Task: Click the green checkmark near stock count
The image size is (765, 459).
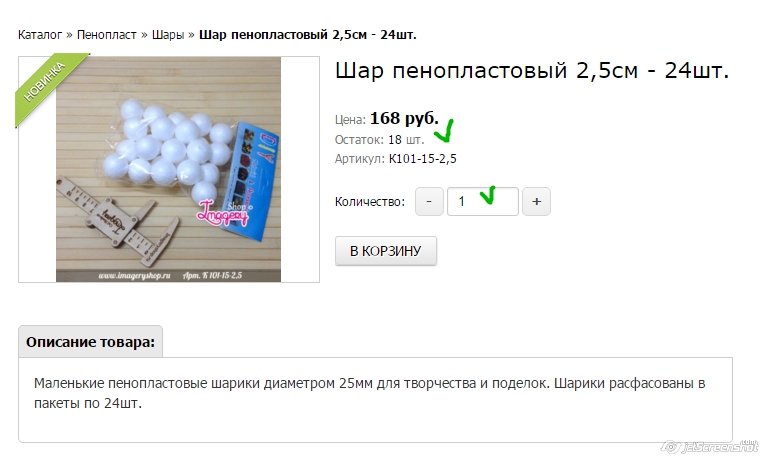Action: click(444, 131)
